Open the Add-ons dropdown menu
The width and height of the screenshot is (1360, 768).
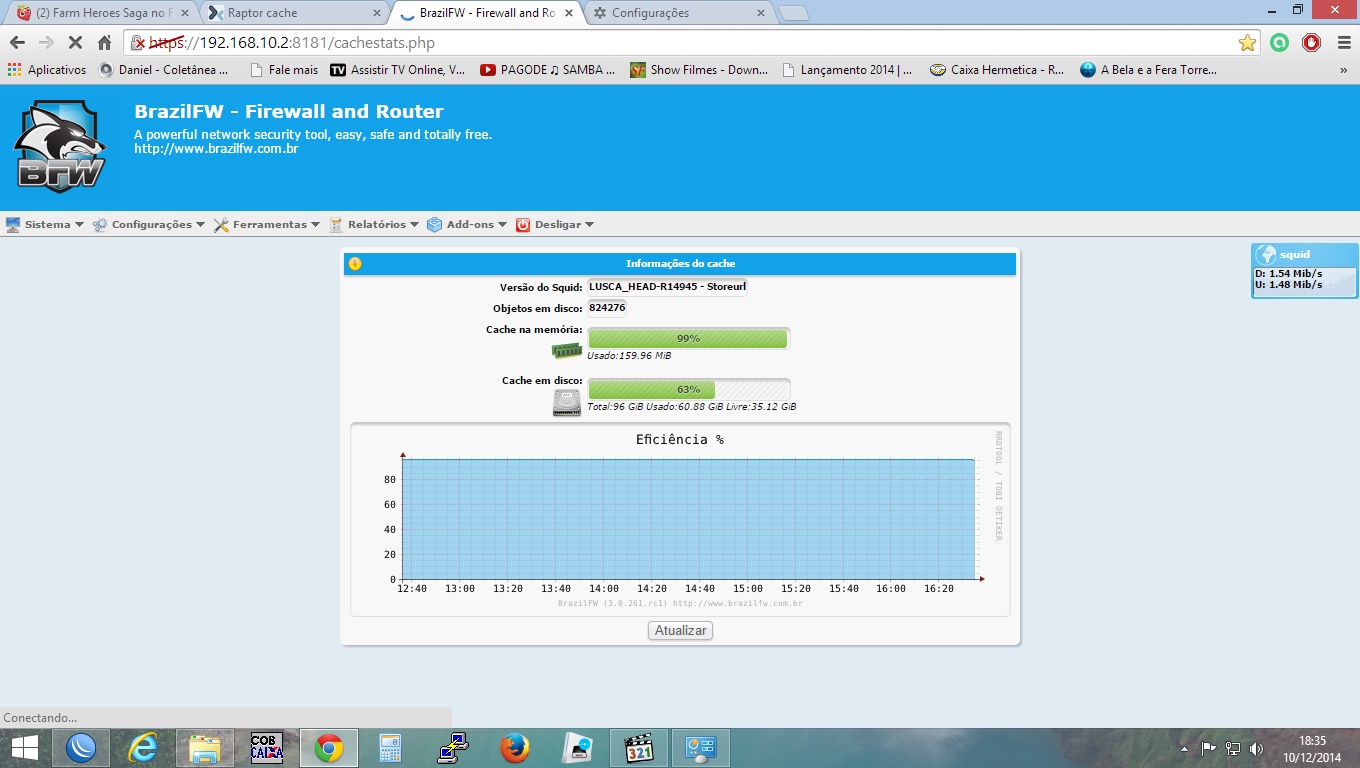pyautogui.click(x=467, y=225)
